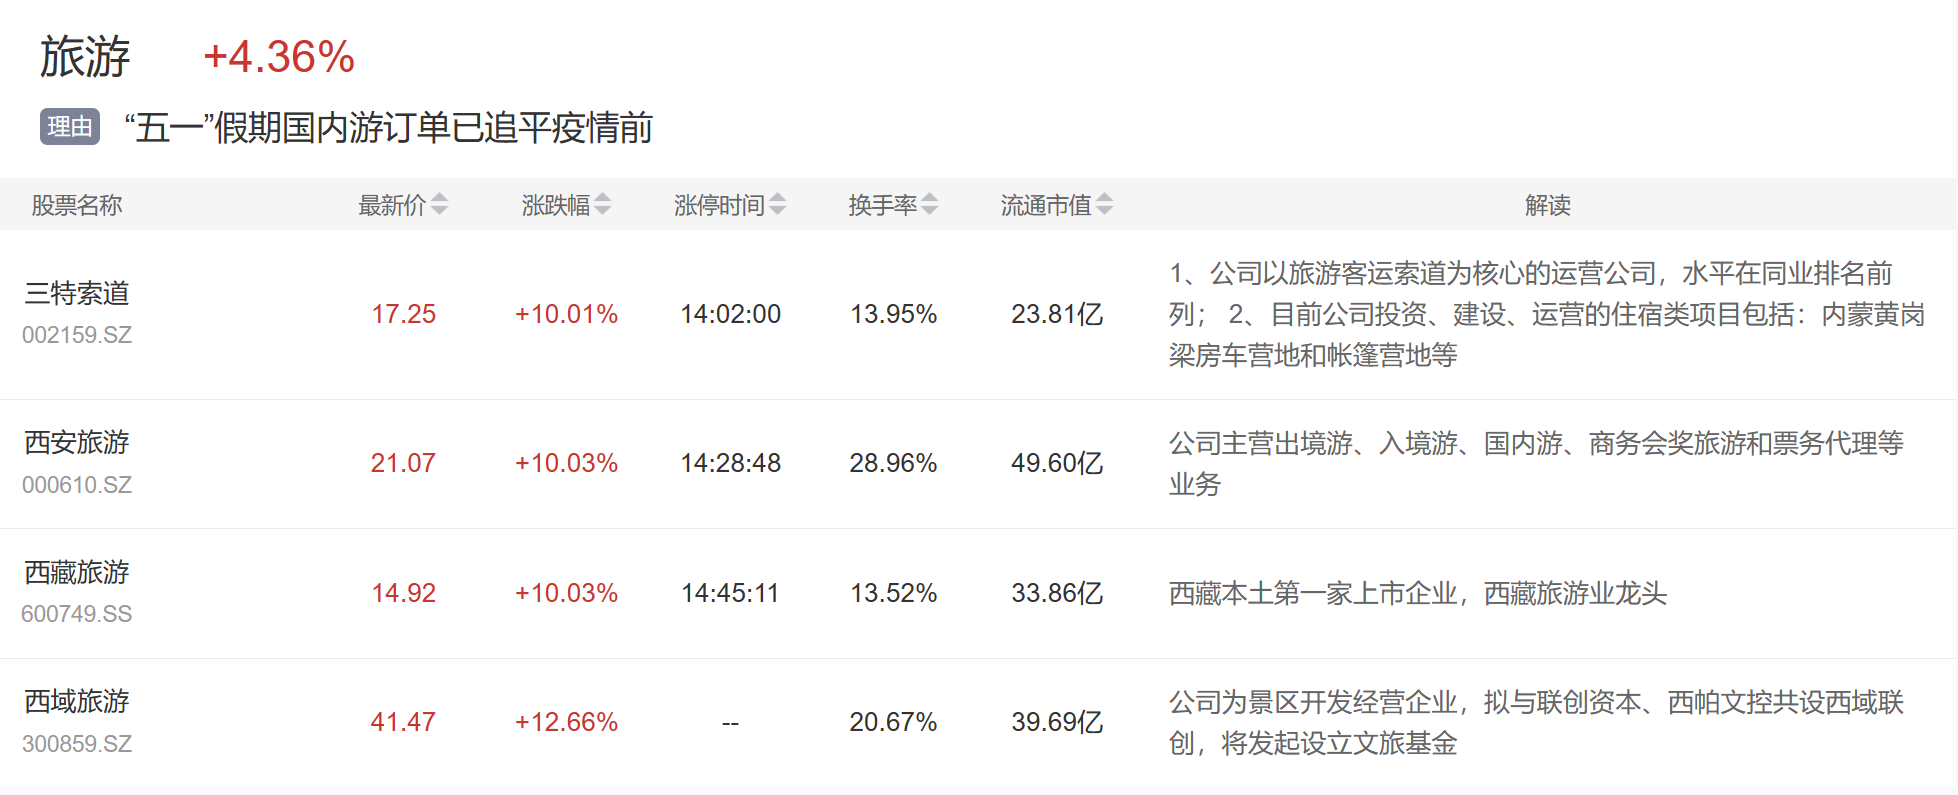
Task: Click the +4.36% sector gain figure
Action: click(279, 57)
